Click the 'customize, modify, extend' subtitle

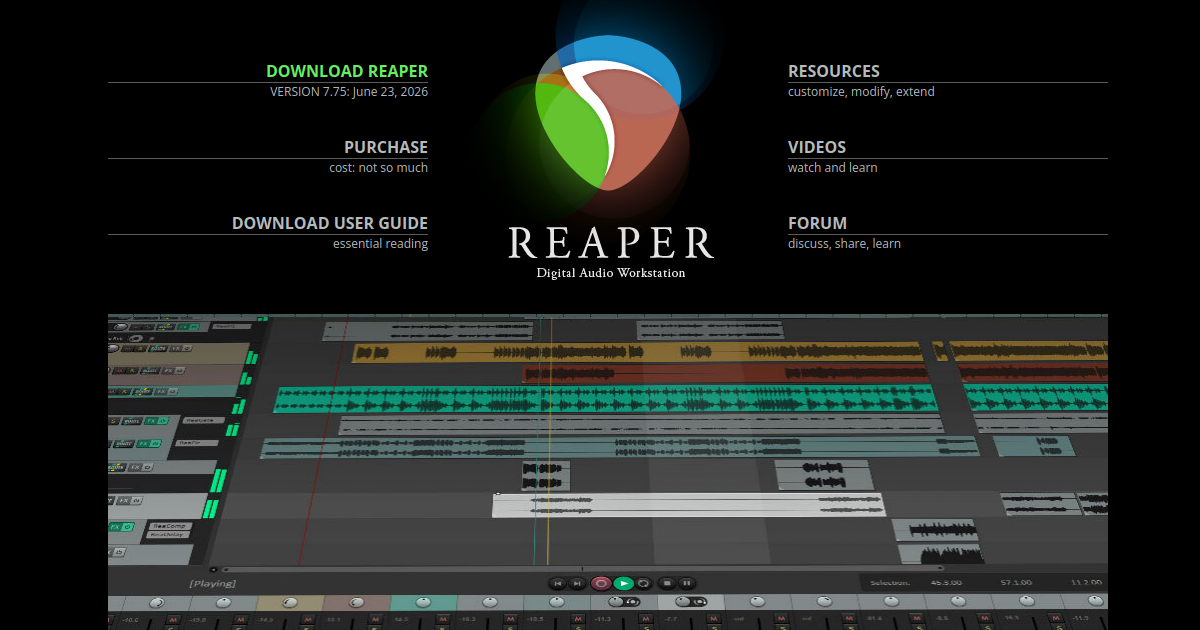pyautogui.click(x=861, y=91)
